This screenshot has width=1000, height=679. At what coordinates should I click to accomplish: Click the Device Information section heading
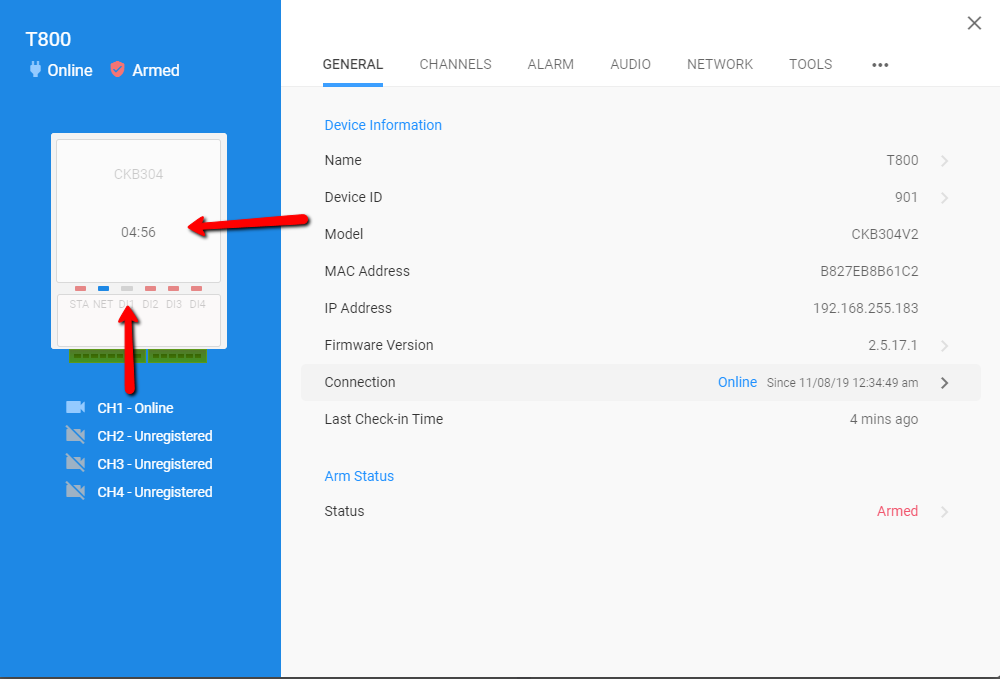pos(383,125)
